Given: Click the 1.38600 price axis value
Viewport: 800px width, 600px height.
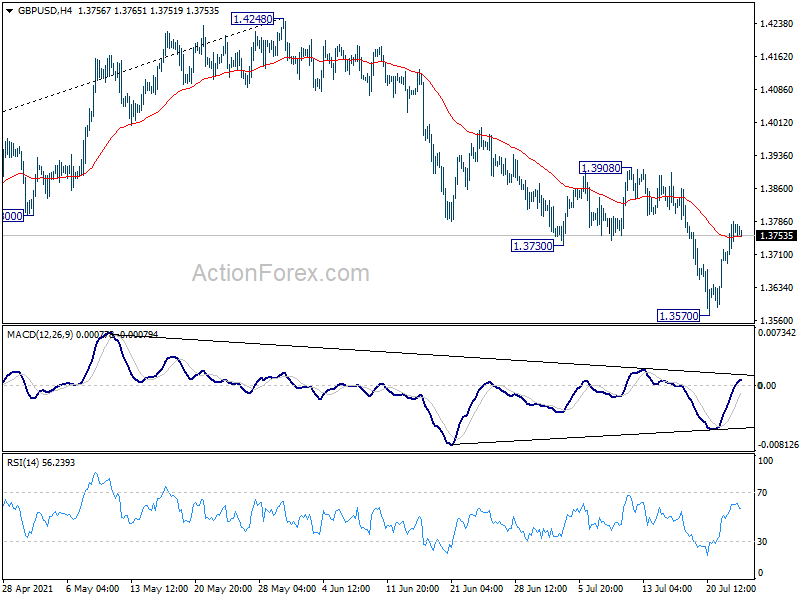Looking at the screenshot, I should (x=777, y=188).
